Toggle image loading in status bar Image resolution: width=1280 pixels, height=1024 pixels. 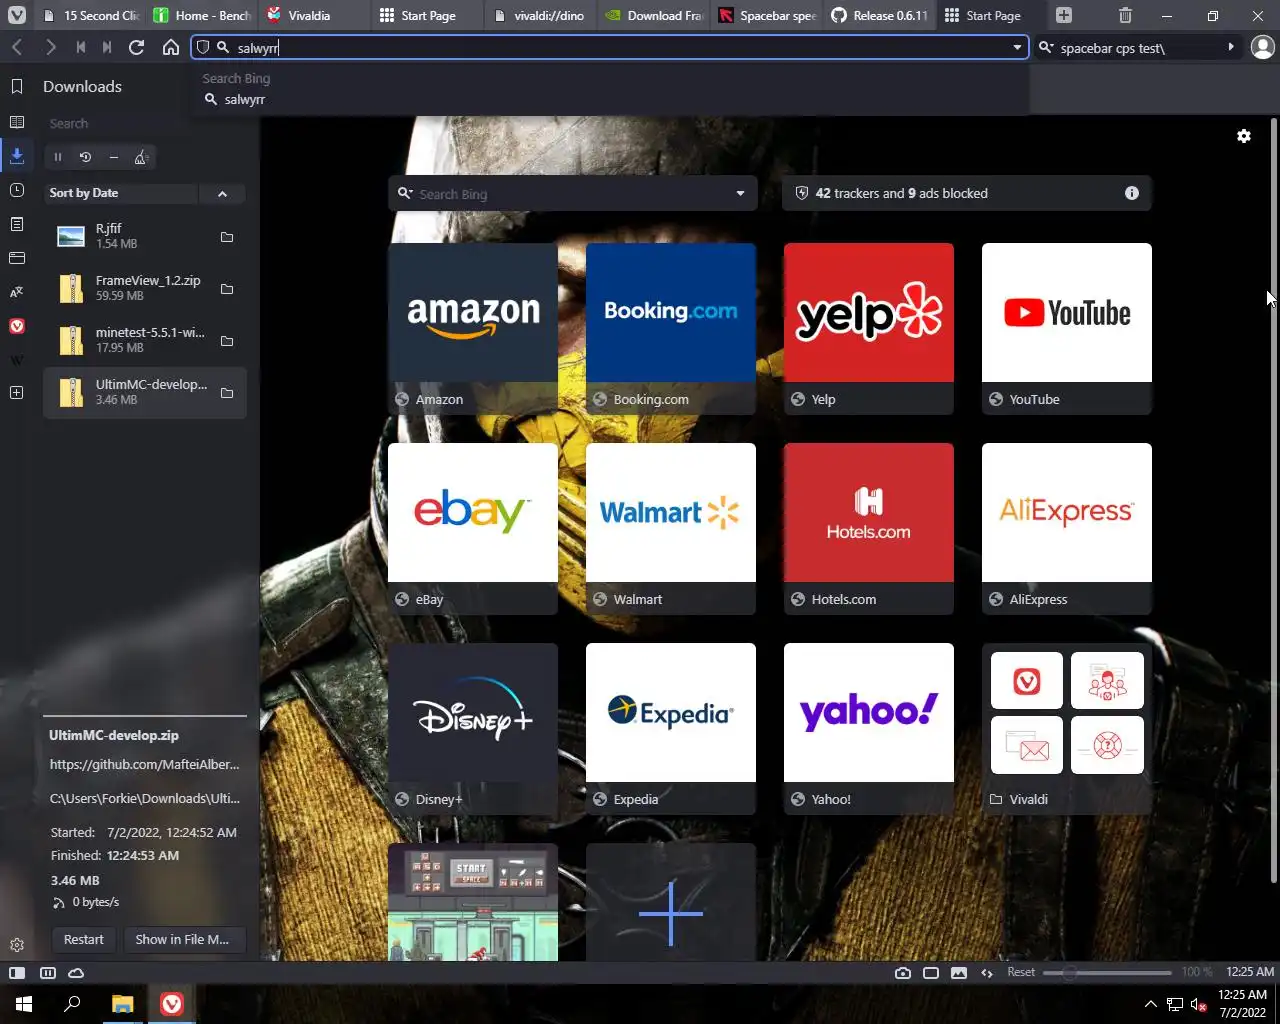[x=959, y=973]
